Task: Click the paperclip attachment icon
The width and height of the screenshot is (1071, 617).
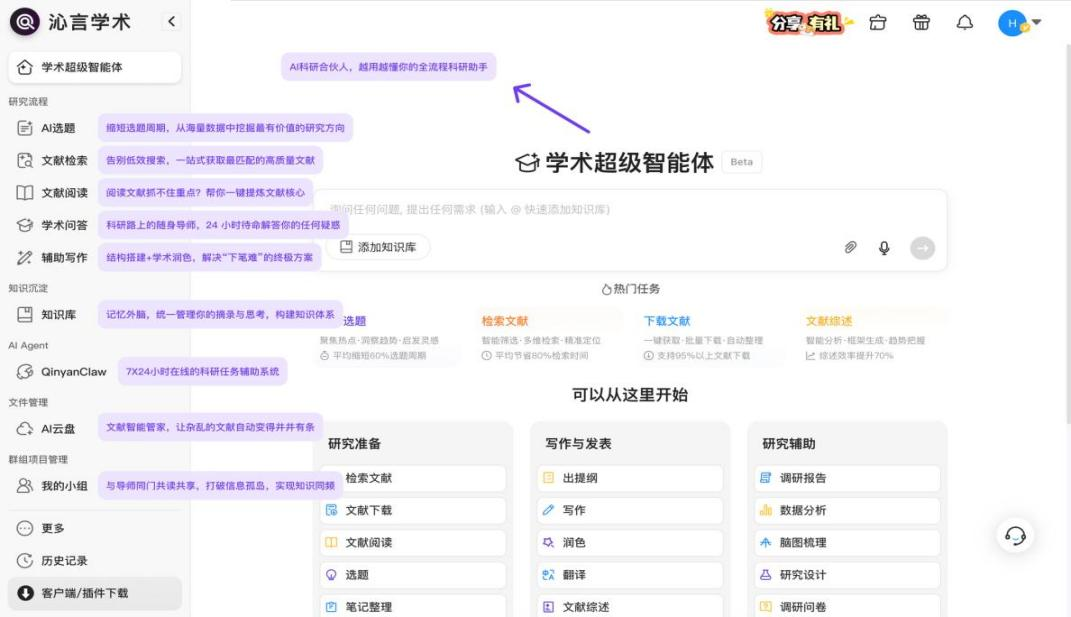Action: [851, 248]
